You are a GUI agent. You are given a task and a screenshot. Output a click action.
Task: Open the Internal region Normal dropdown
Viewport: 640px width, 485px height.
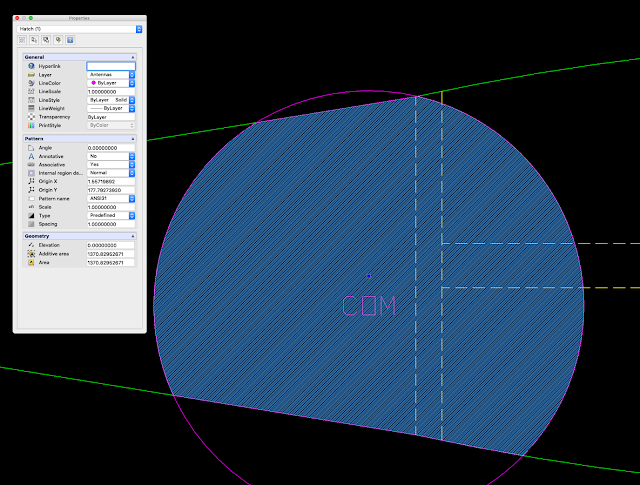111,173
